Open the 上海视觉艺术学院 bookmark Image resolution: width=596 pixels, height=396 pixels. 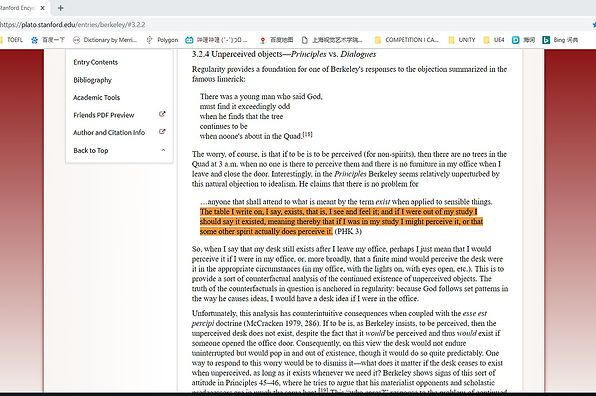tap(332, 40)
